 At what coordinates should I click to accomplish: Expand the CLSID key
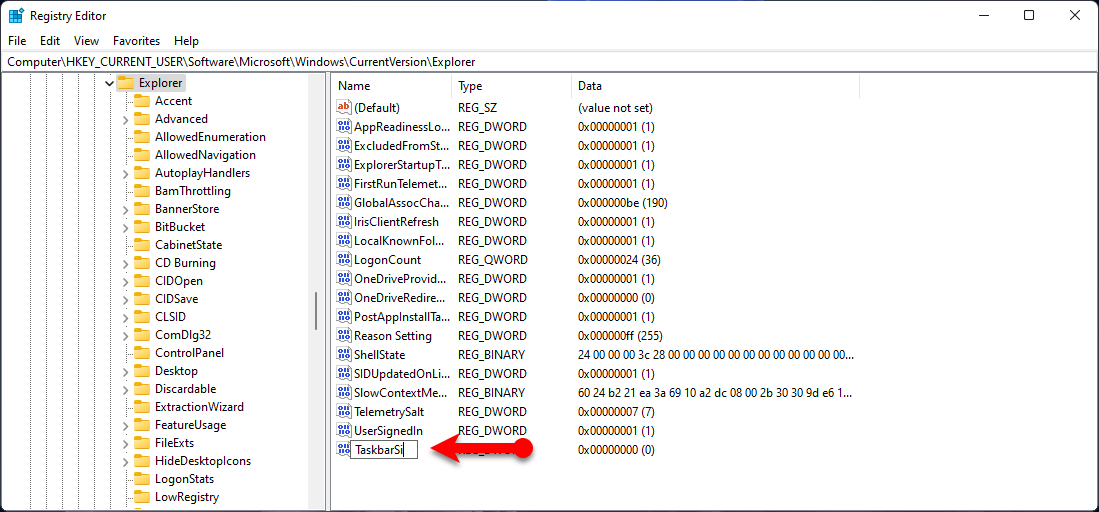click(x=125, y=317)
